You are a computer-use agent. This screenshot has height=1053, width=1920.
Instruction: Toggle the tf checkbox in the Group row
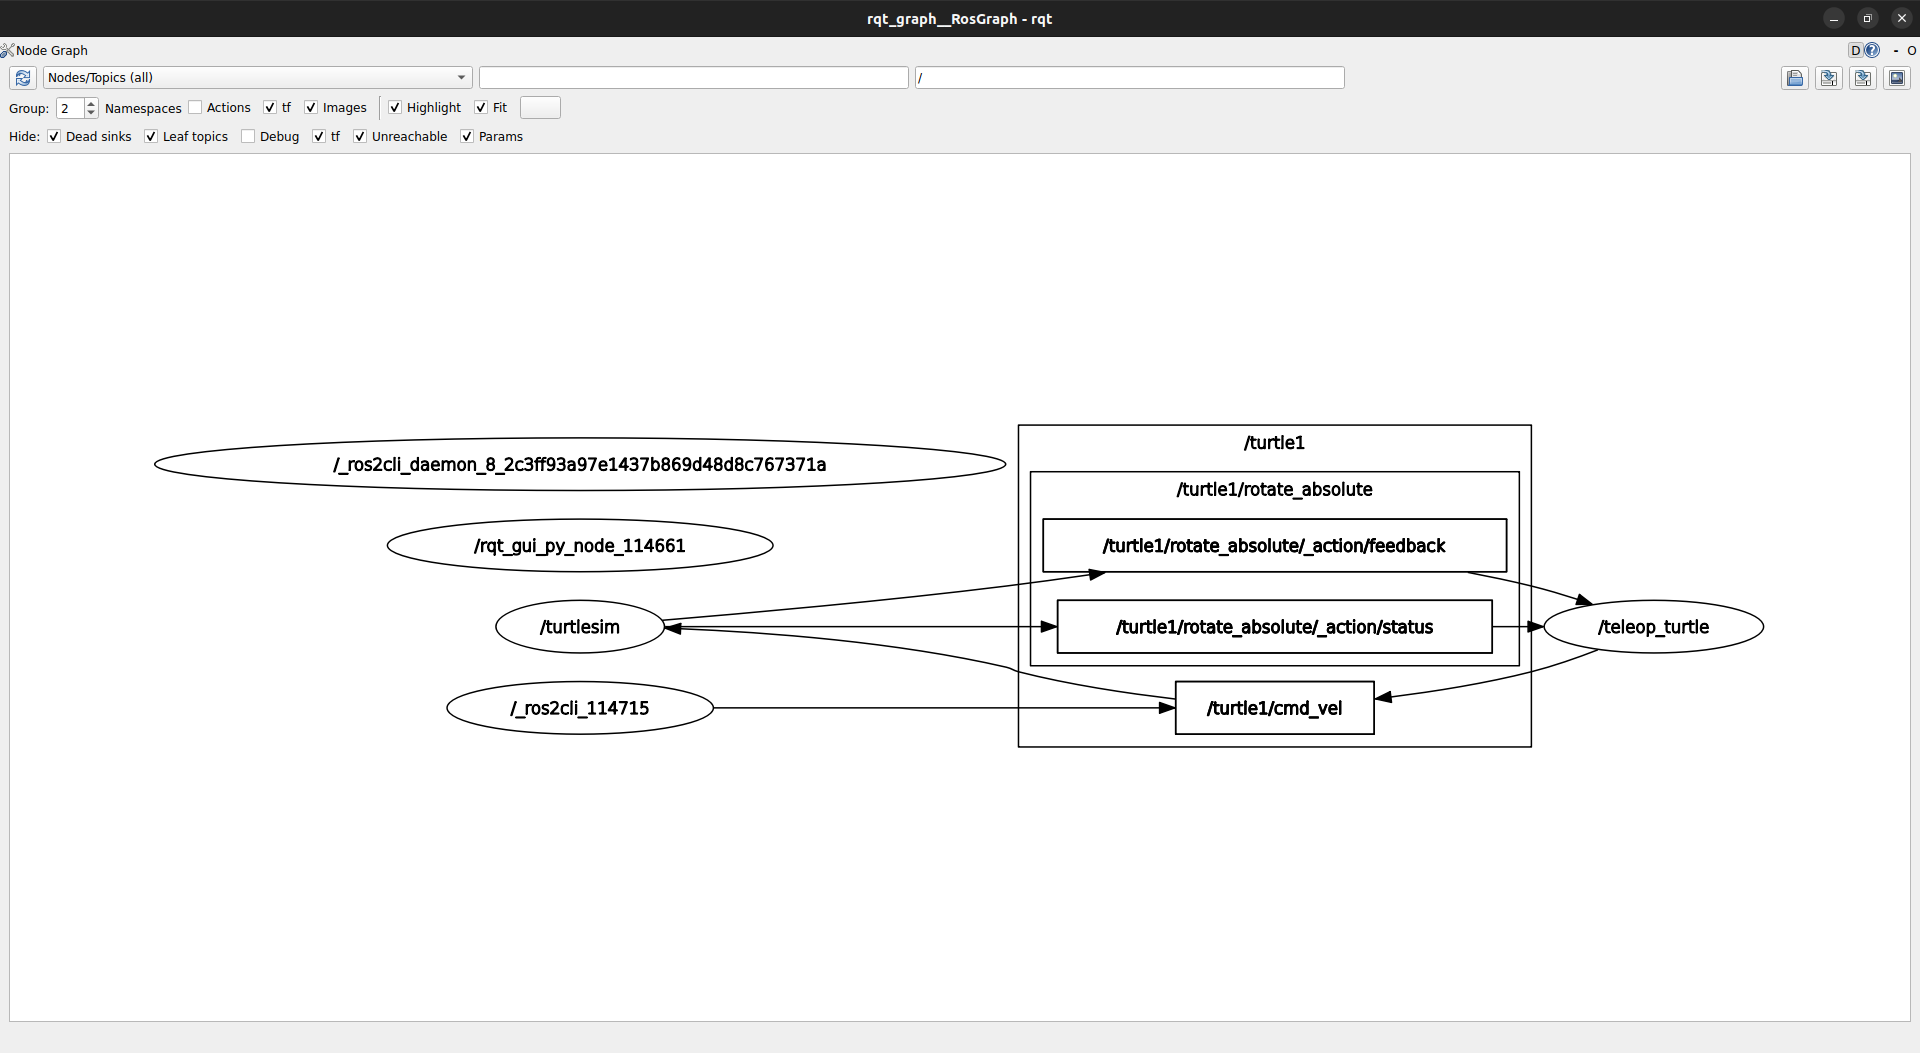coord(270,107)
